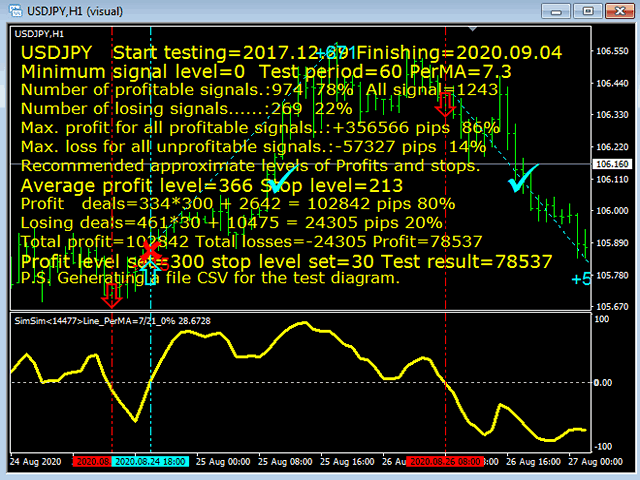This screenshot has height=480, width=640.
Task: Minimize the USDJPY,H1 chart window
Action: point(556,11)
